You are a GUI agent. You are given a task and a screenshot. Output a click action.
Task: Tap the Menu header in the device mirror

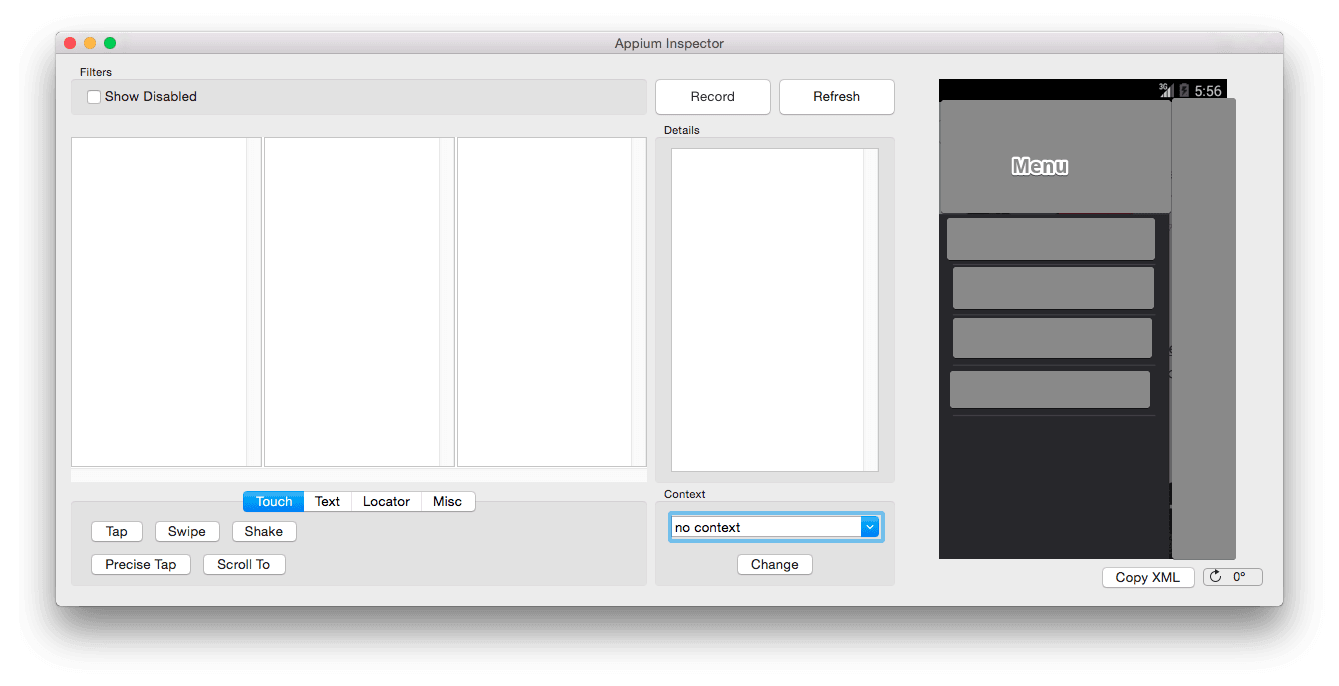[1040, 165]
